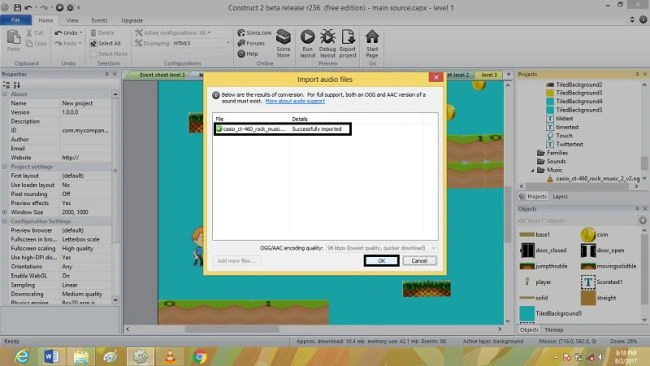The height and width of the screenshot is (366, 650).
Task: Click the Debug layout bug icon
Action: click(327, 37)
